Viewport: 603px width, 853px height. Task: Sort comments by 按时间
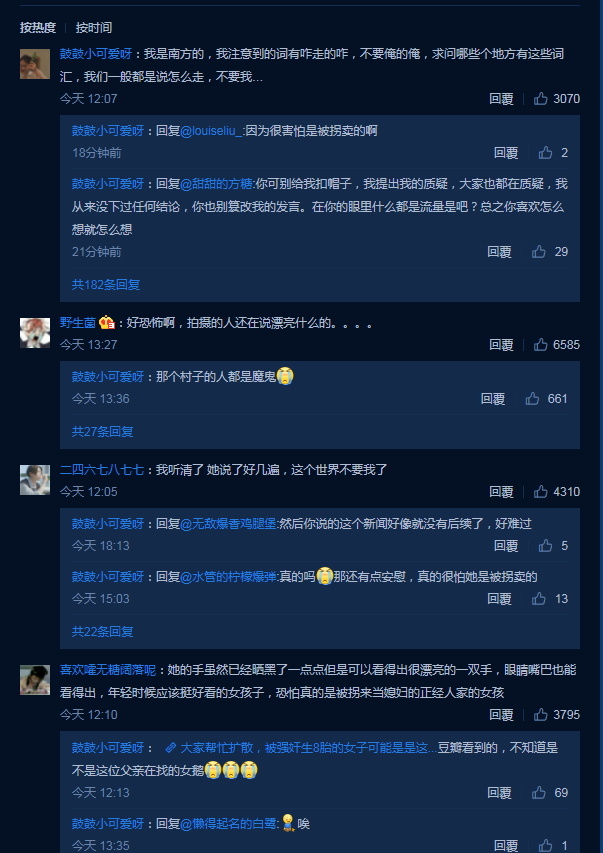coord(94,27)
